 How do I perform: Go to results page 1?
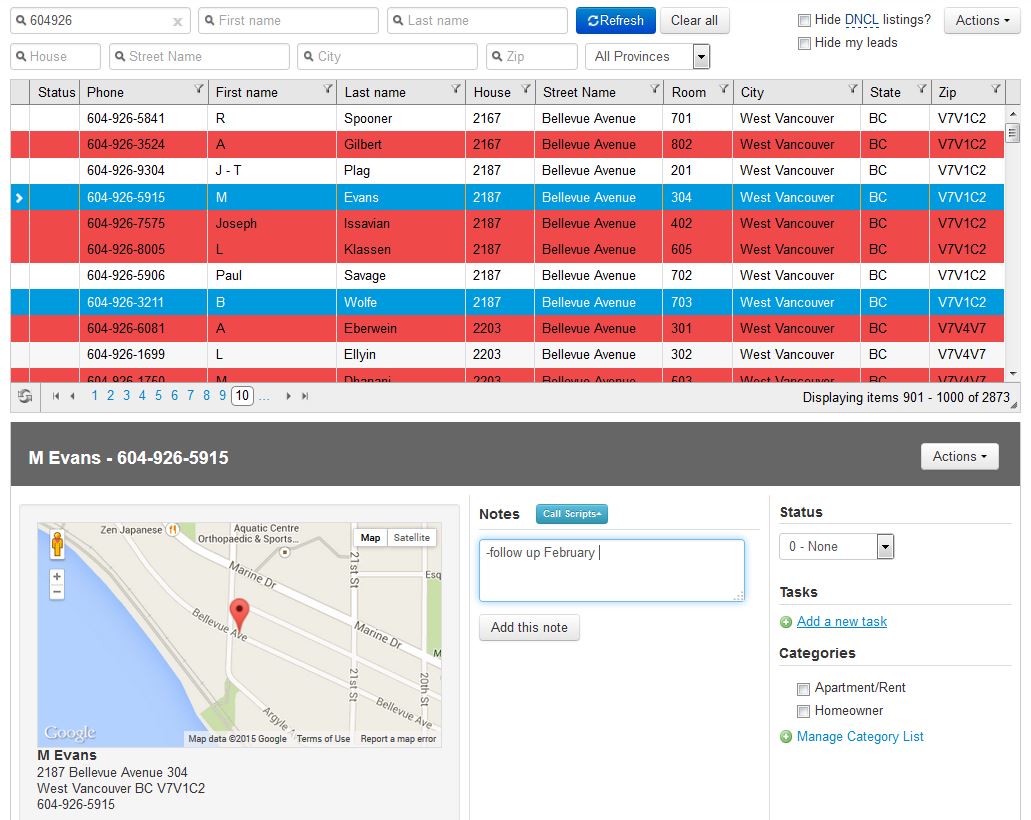(95, 395)
